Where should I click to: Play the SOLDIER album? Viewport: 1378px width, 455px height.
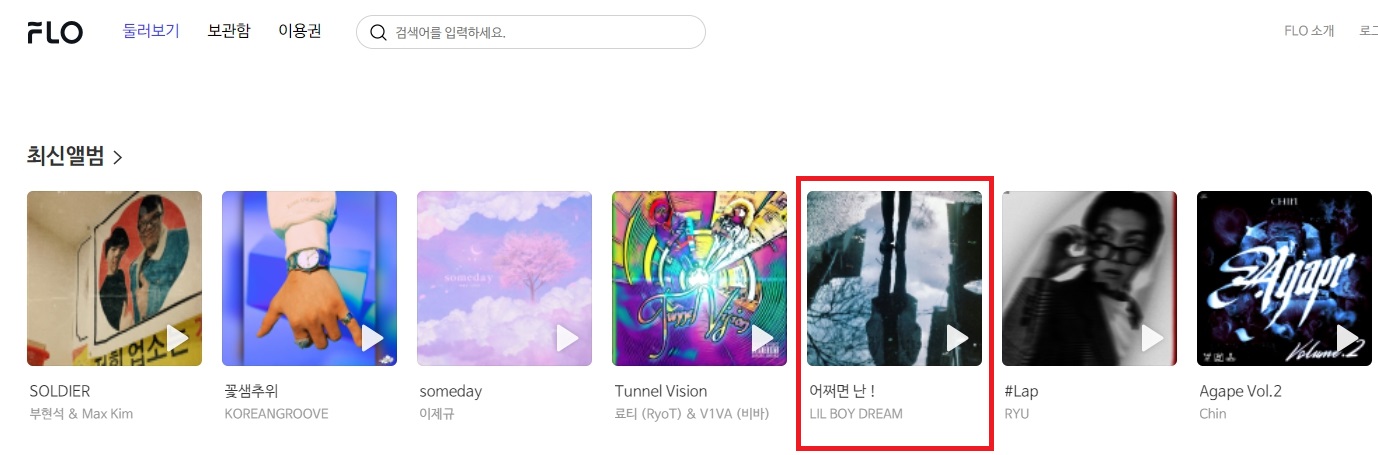click(178, 338)
